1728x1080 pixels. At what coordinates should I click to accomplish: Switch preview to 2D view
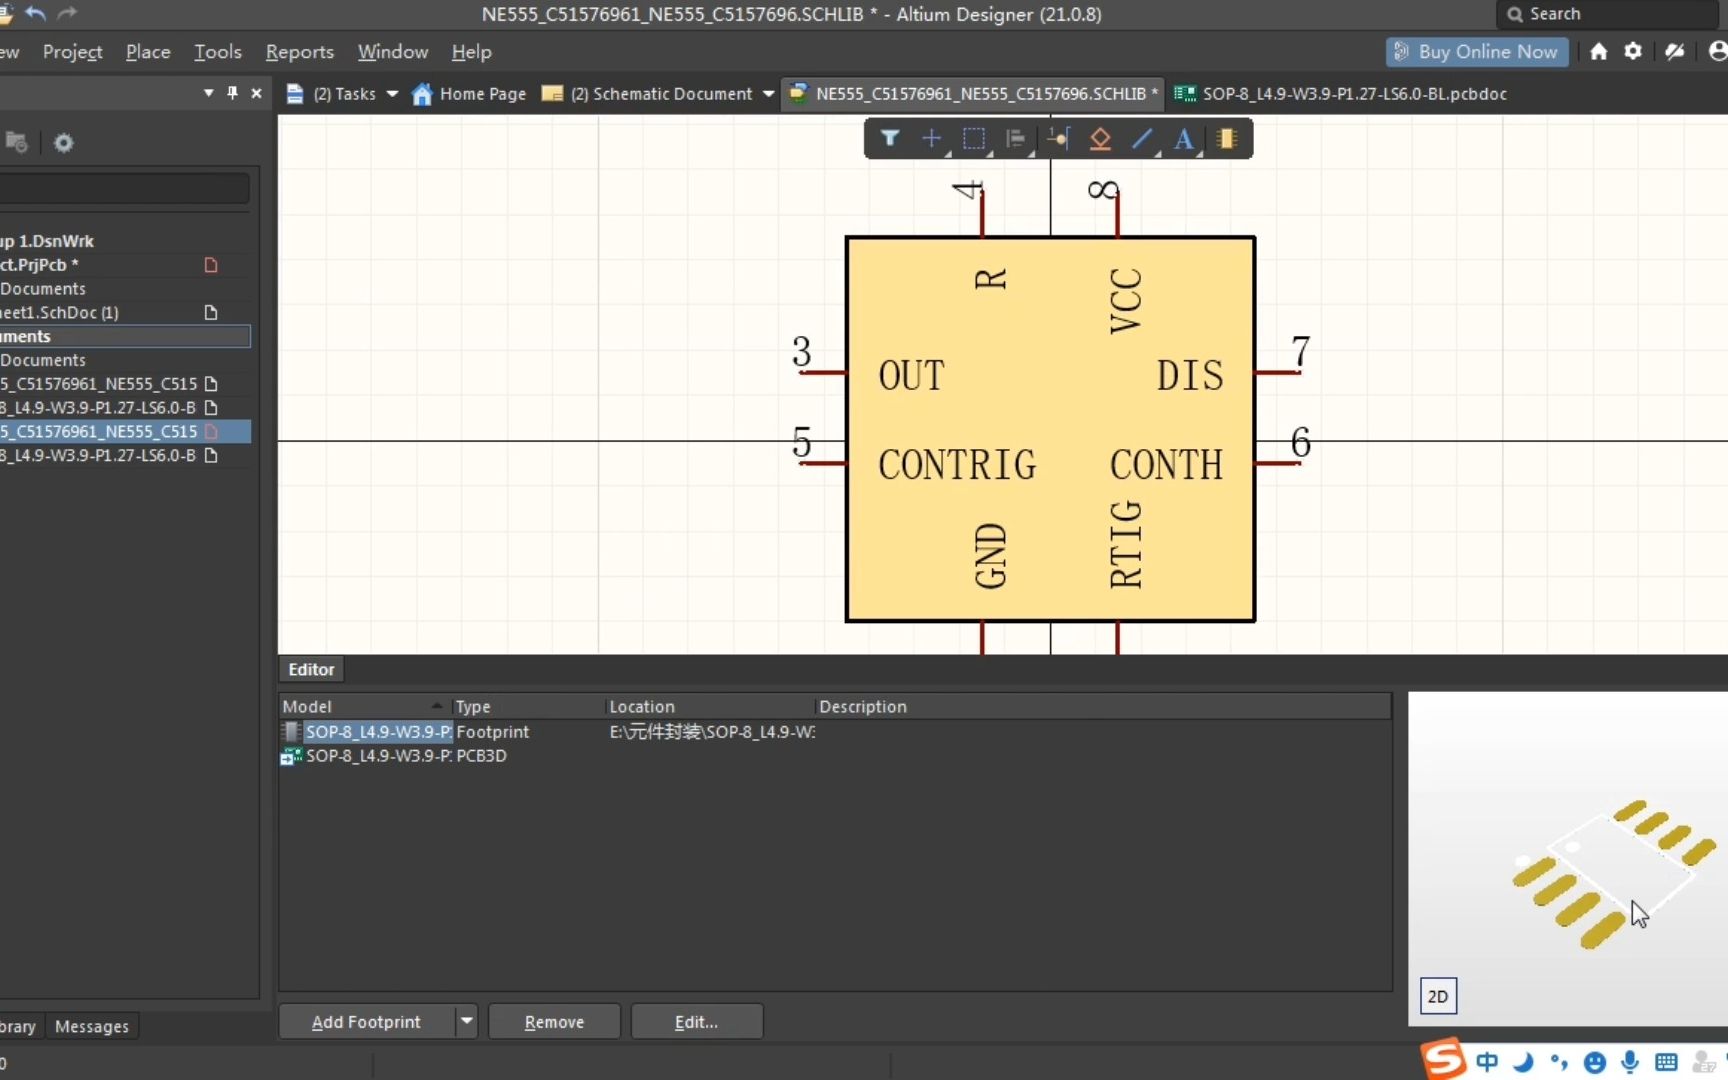click(x=1438, y=996)
